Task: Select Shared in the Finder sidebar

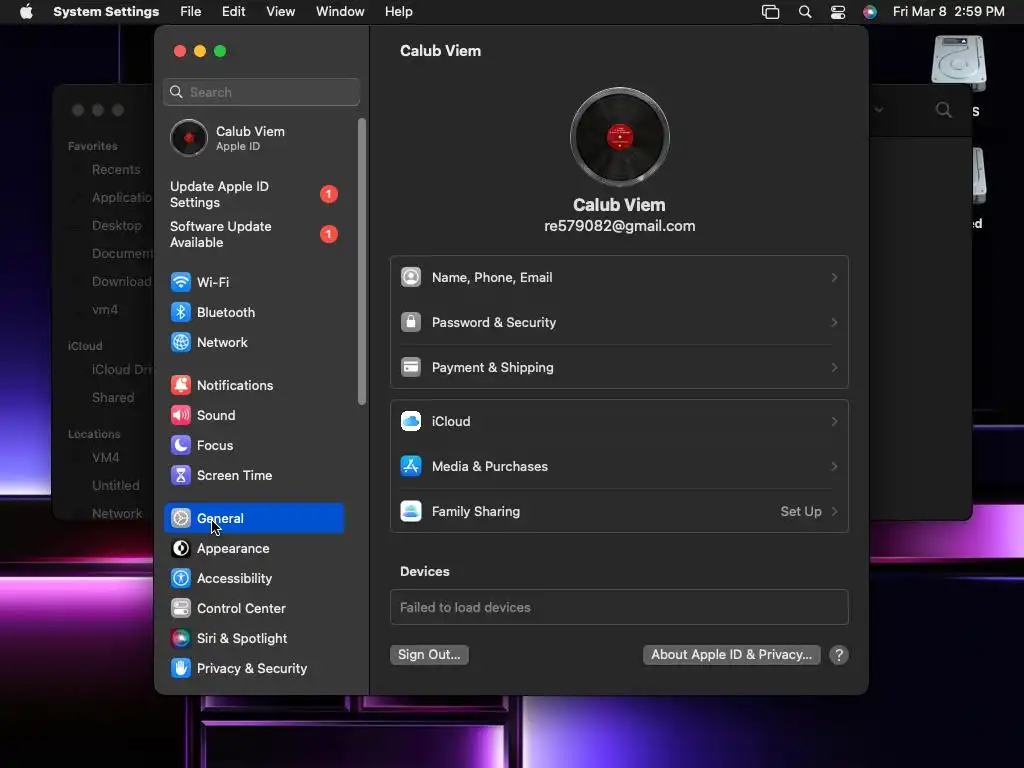Action: 113,398
